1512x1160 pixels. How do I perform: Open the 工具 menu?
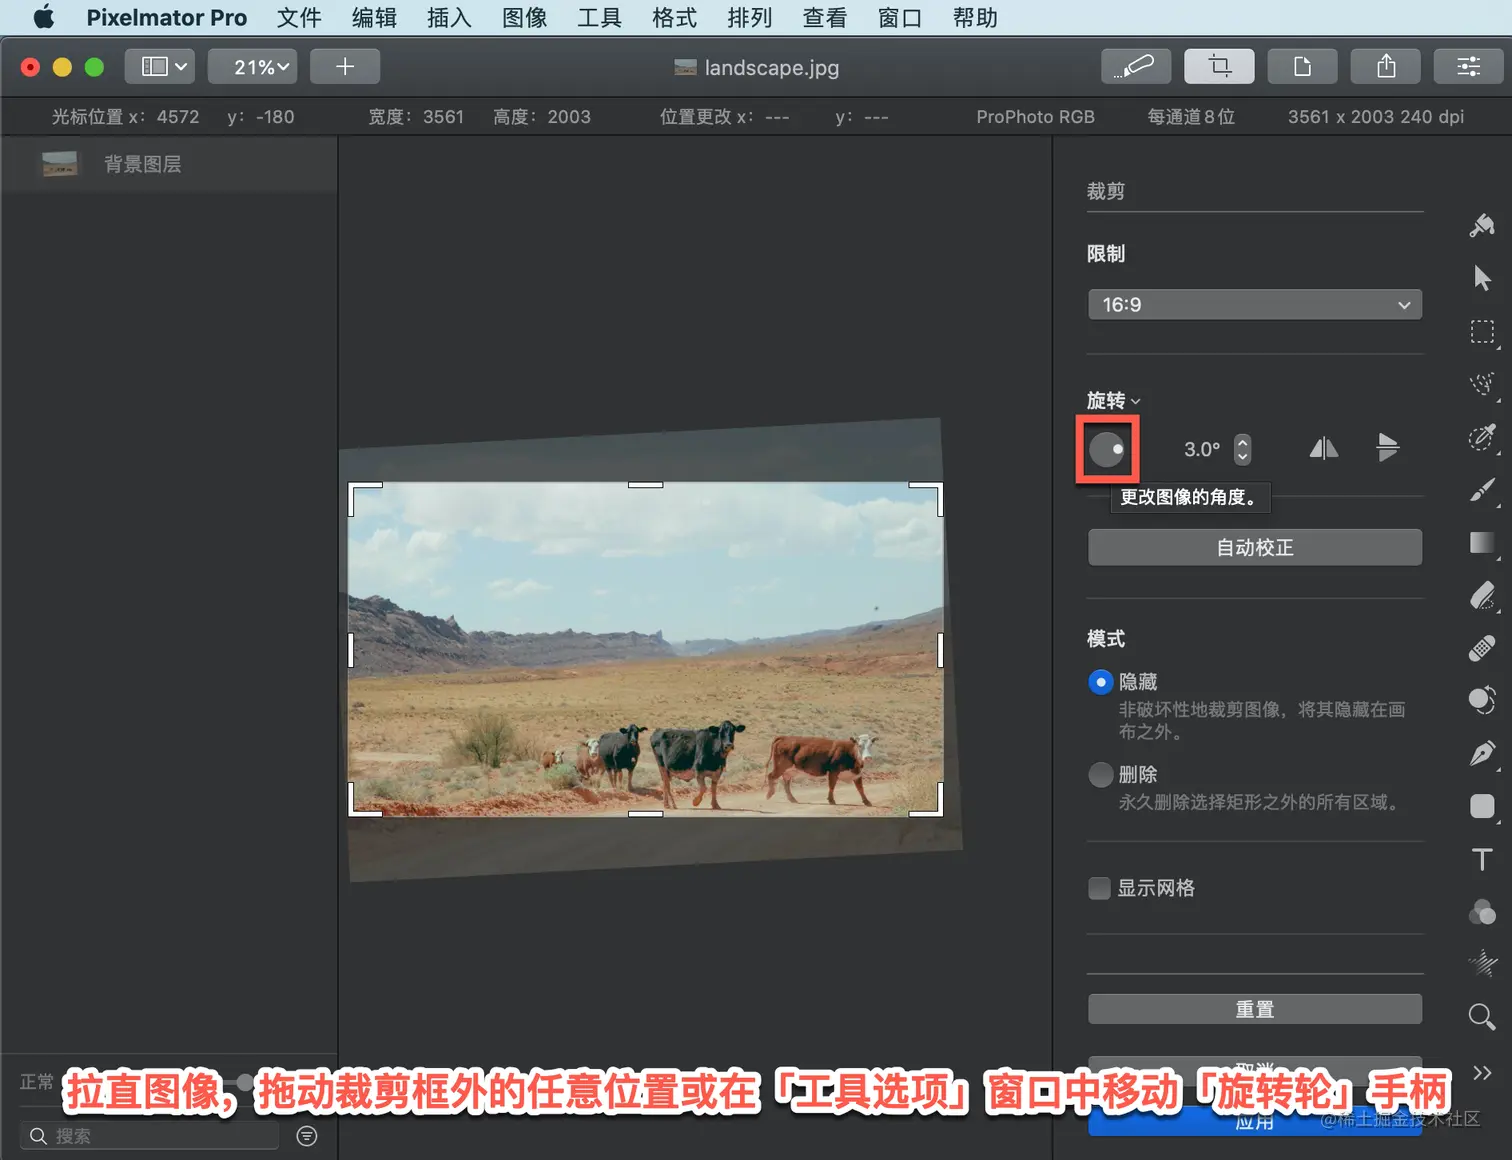[x=599, y=18]
